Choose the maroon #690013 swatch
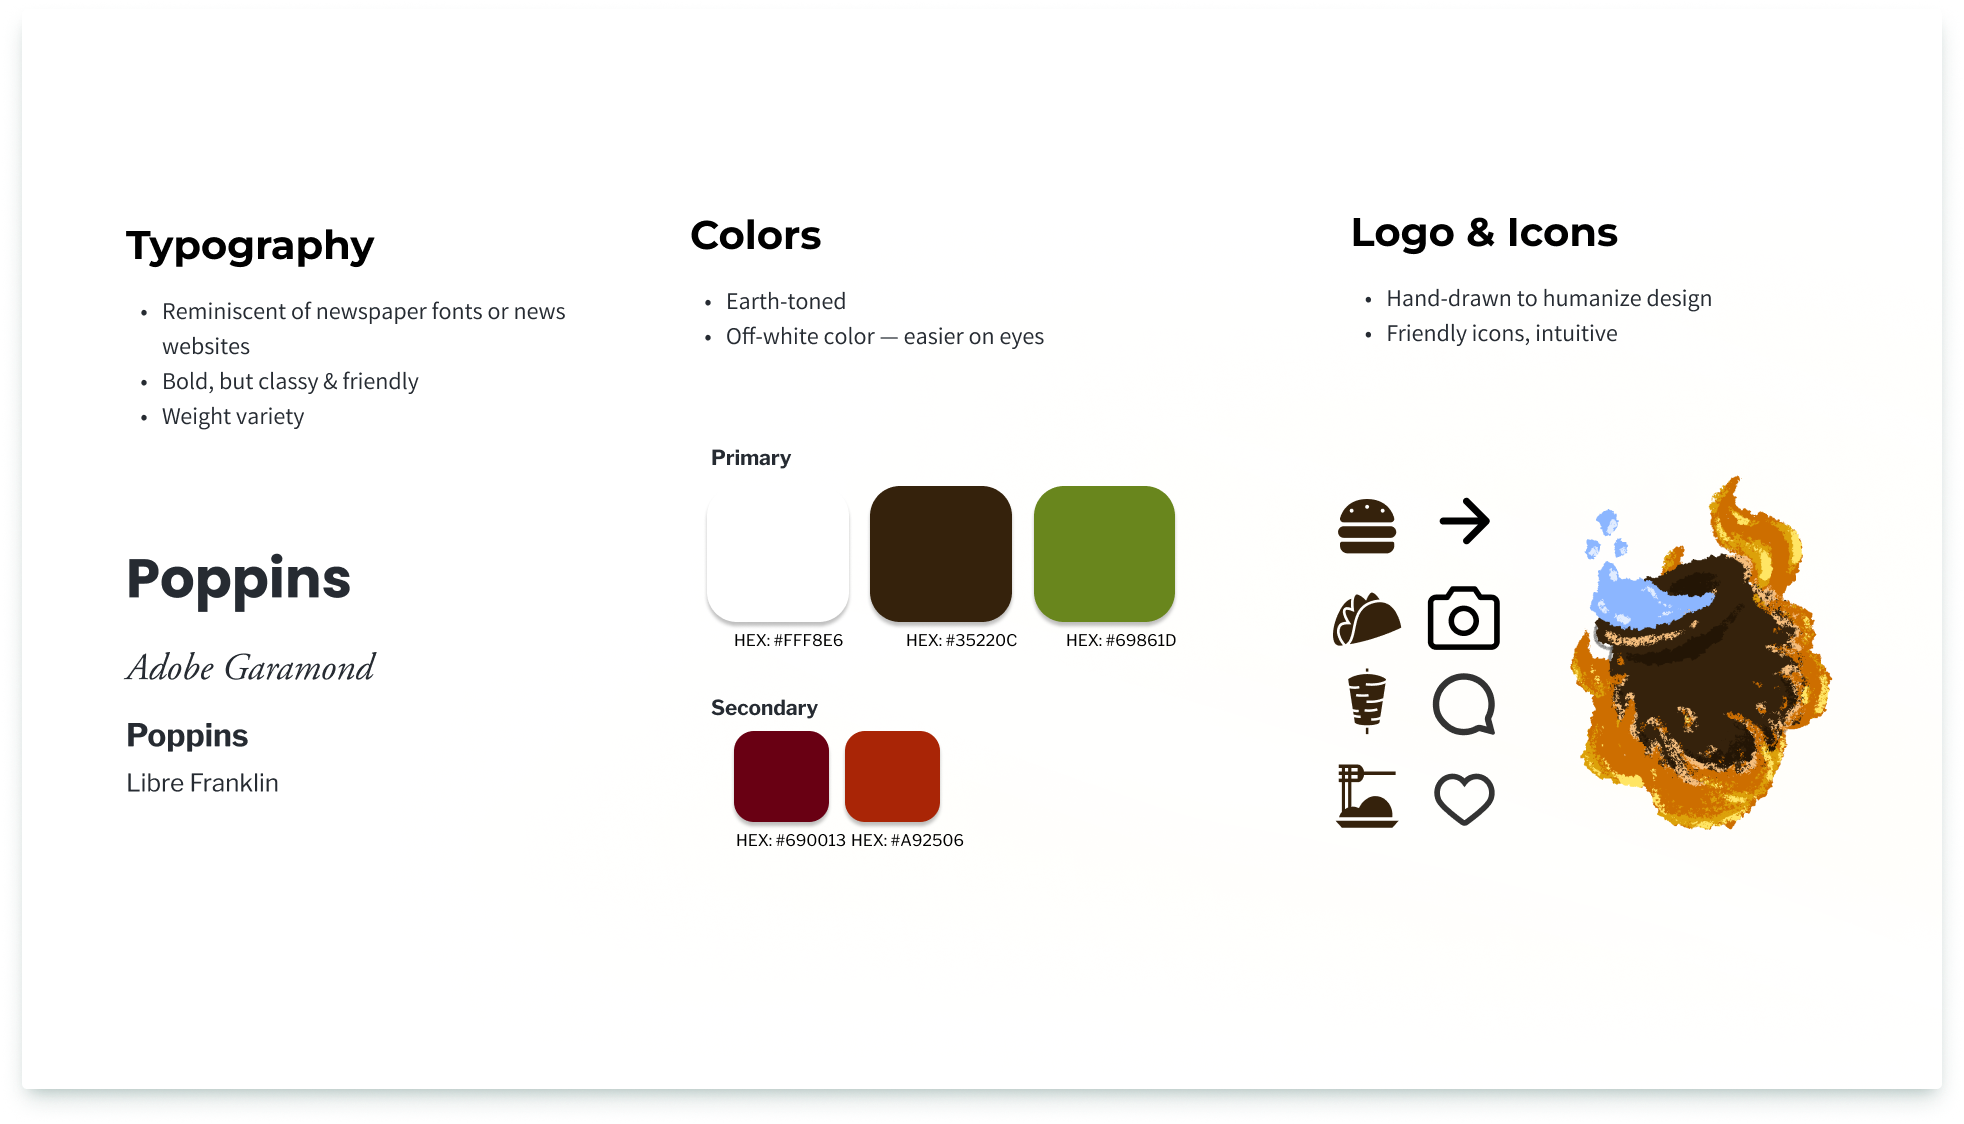 [781, 776]
